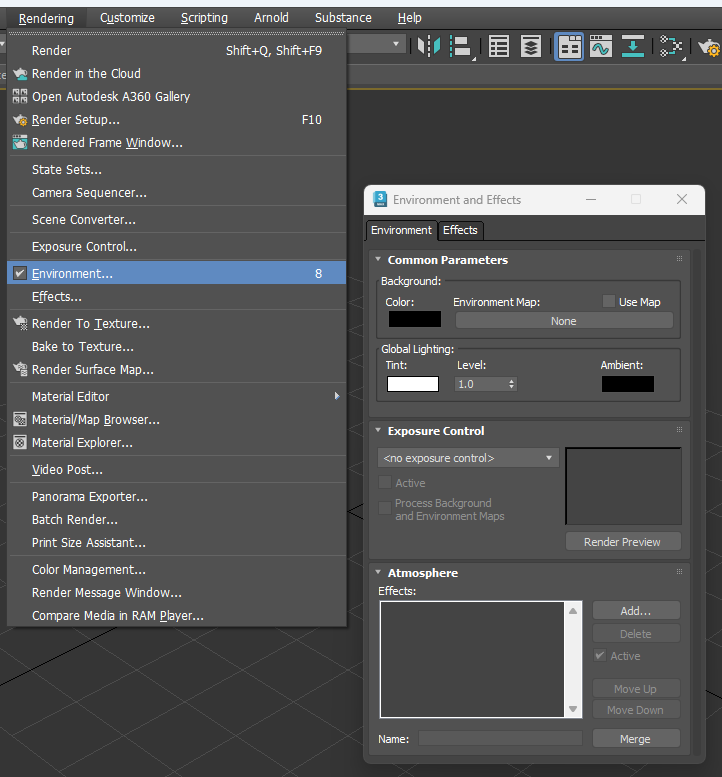Expand the Material Editor submenu arrow
This screenshot has width=722, height=777.
(x=337, y=396)
